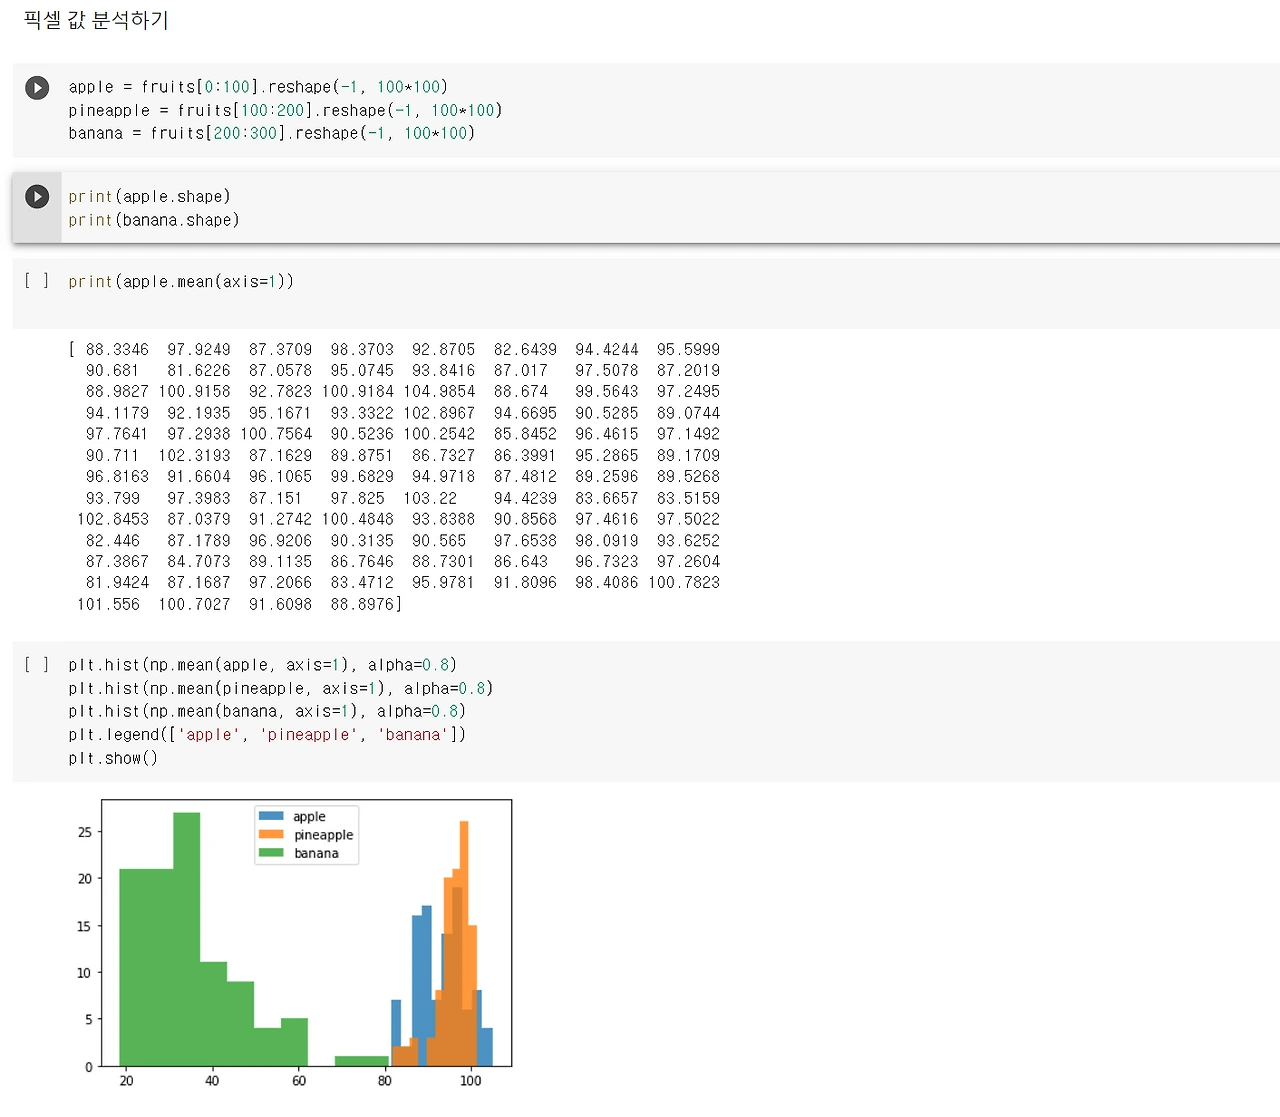The width and height of the screenshot is (1280, 1117).
Task: Click the output value 95.5999
Action: (688, 350)
